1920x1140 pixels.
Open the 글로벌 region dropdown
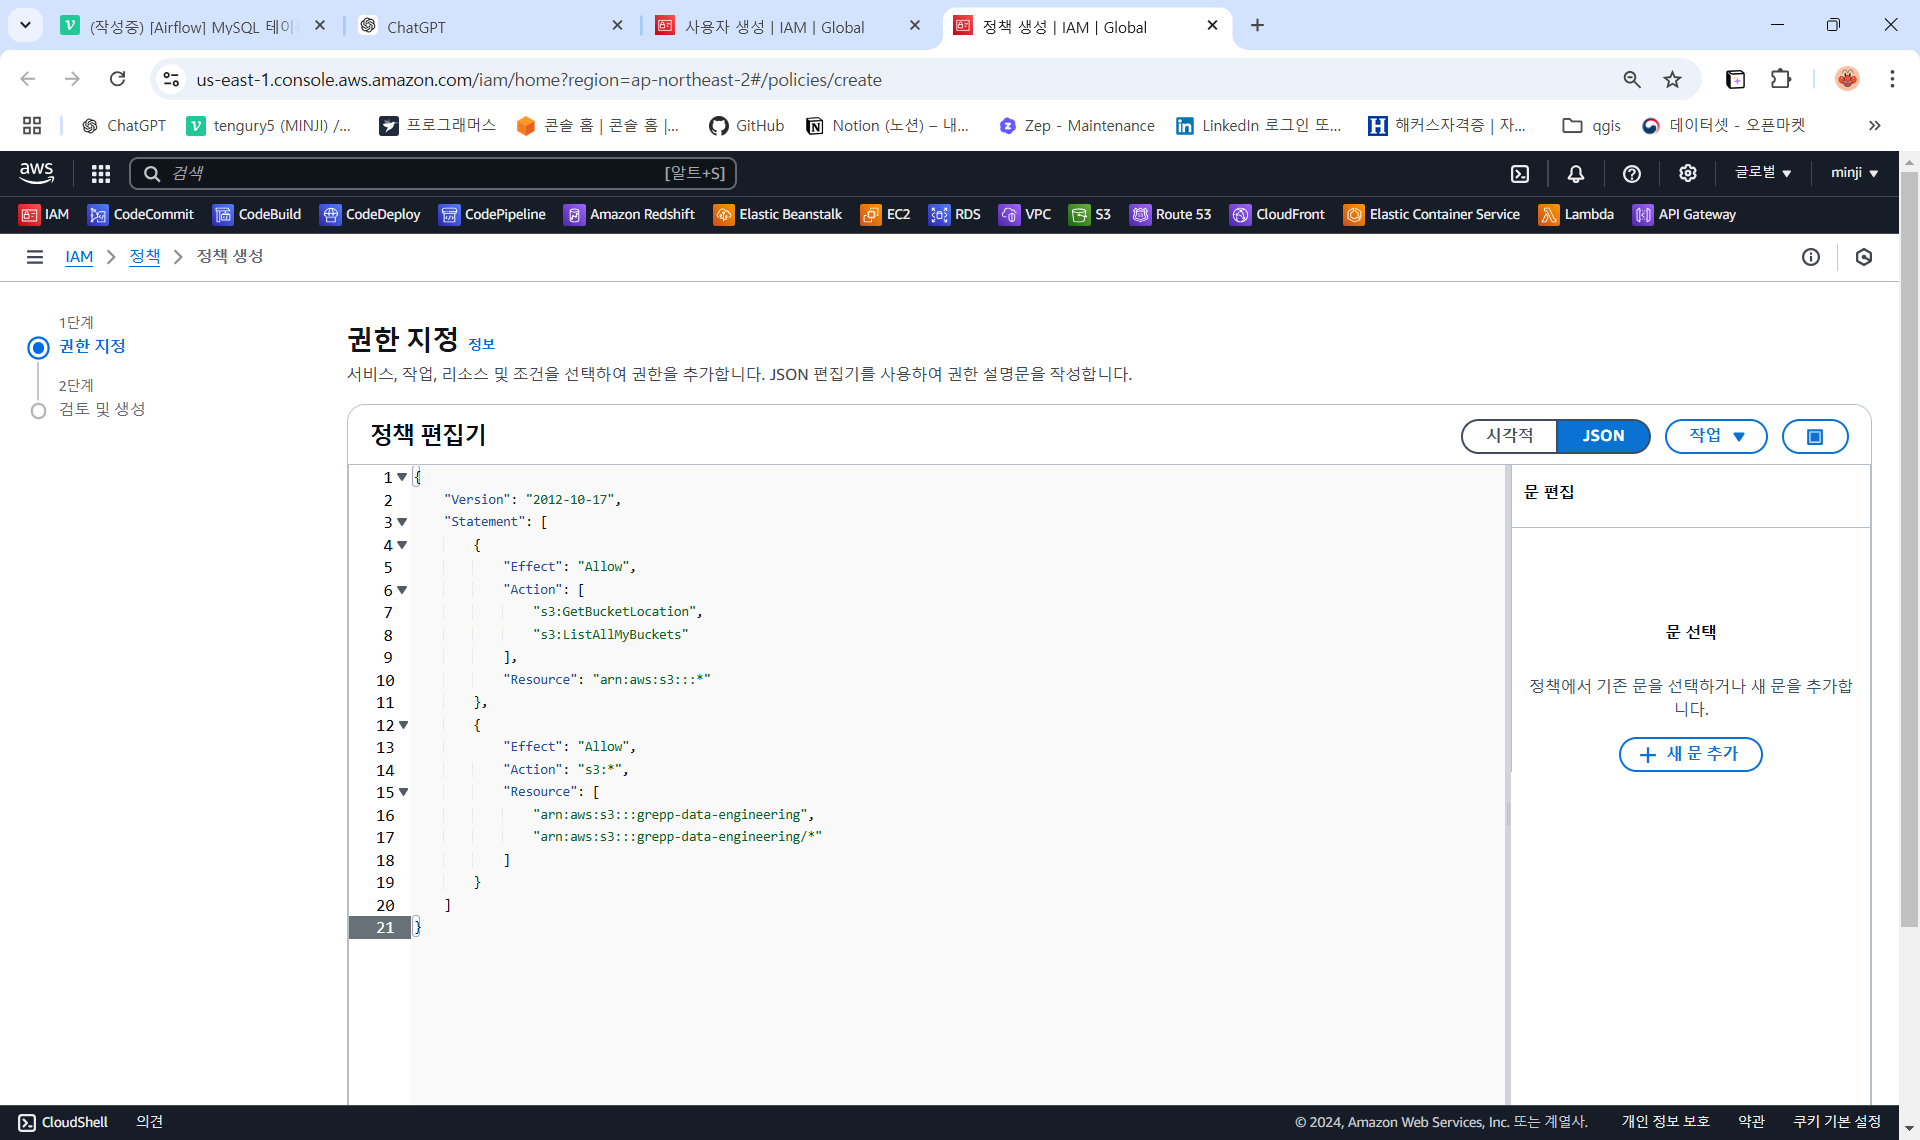[x=1763, y=173]
